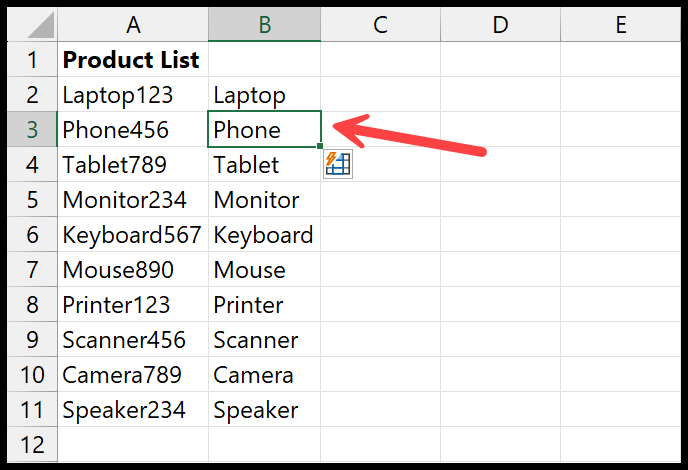Click the Speaker cell in column B

point(265,409)
